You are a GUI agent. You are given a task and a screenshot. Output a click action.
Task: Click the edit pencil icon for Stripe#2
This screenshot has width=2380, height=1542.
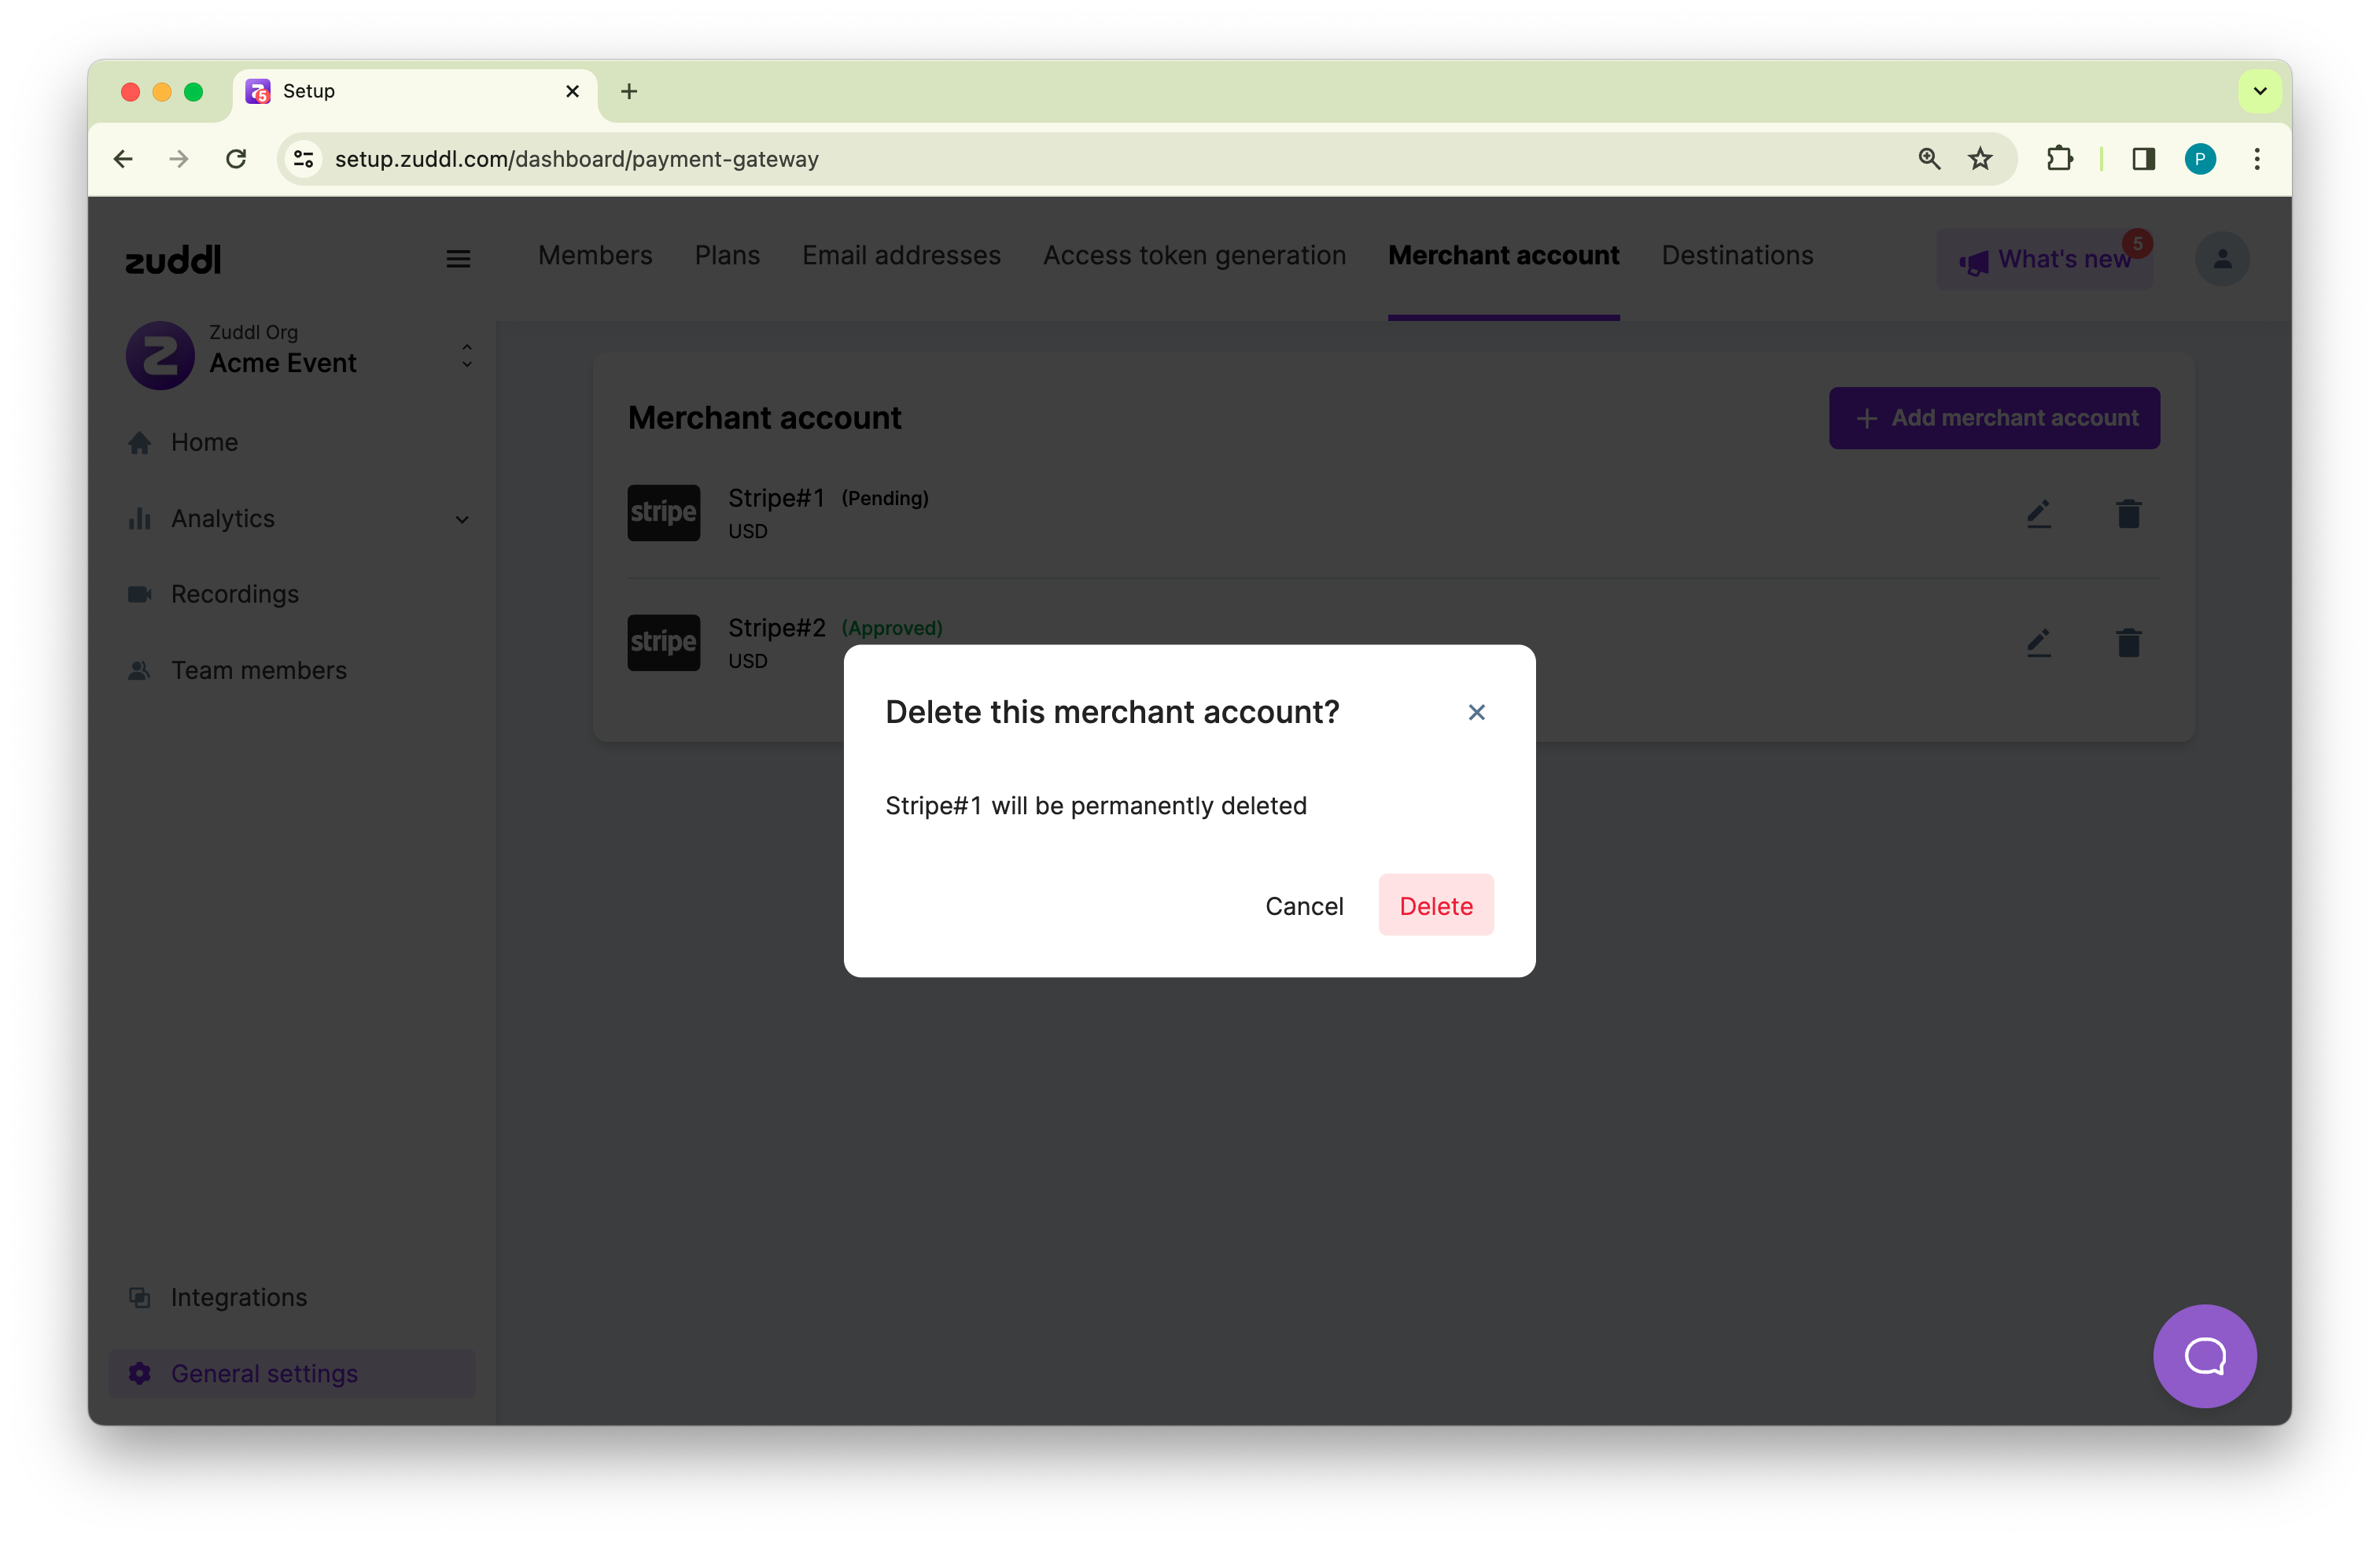[x=2038, y=642]
